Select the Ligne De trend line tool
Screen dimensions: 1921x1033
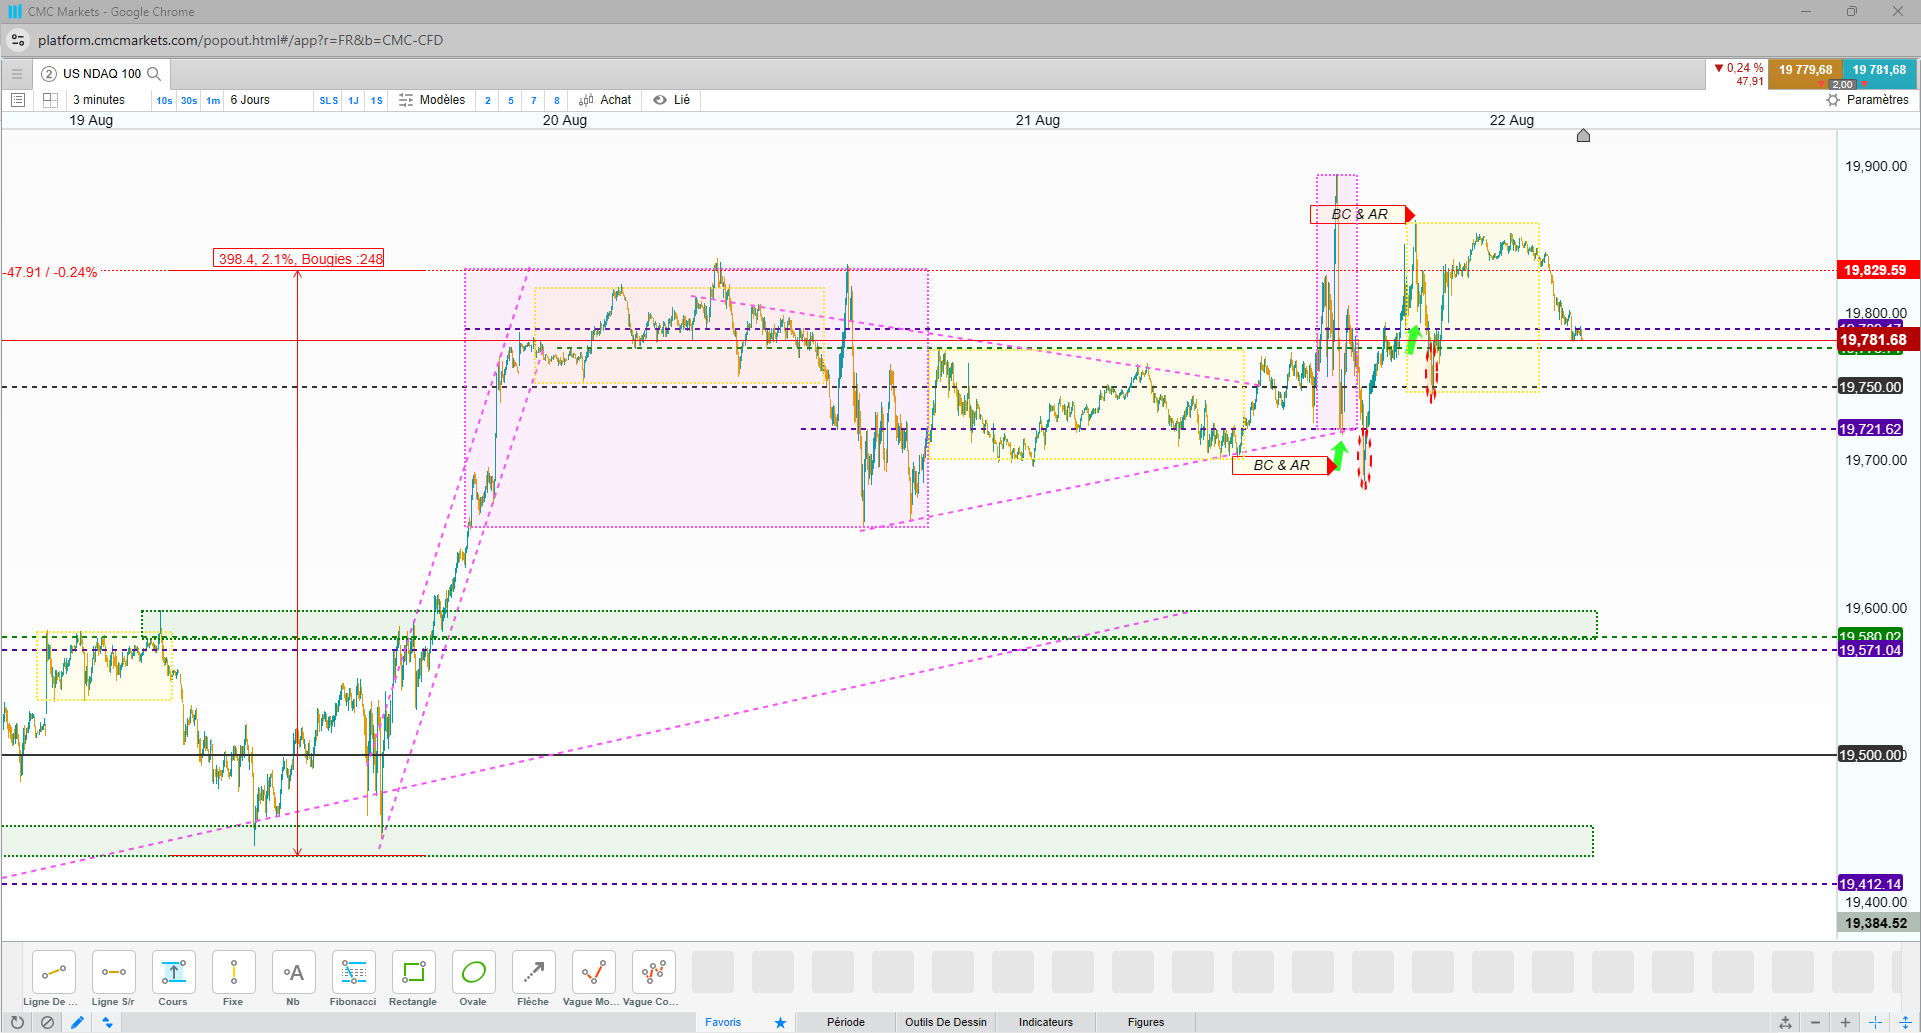[x=54, y=972]
